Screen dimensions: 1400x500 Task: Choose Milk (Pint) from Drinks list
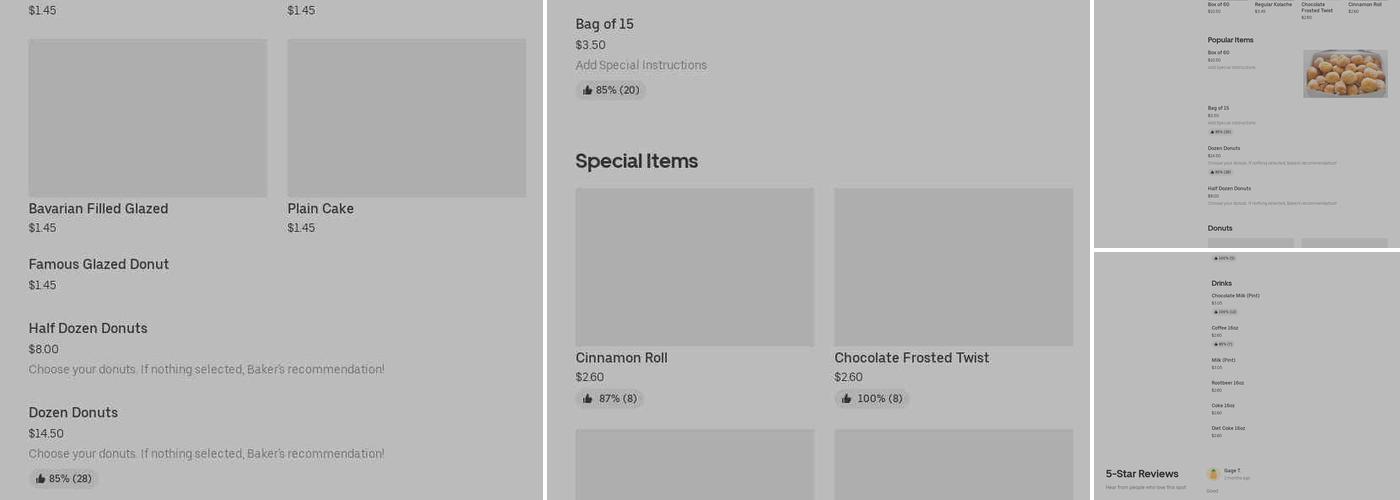(x=1223, y=360)
